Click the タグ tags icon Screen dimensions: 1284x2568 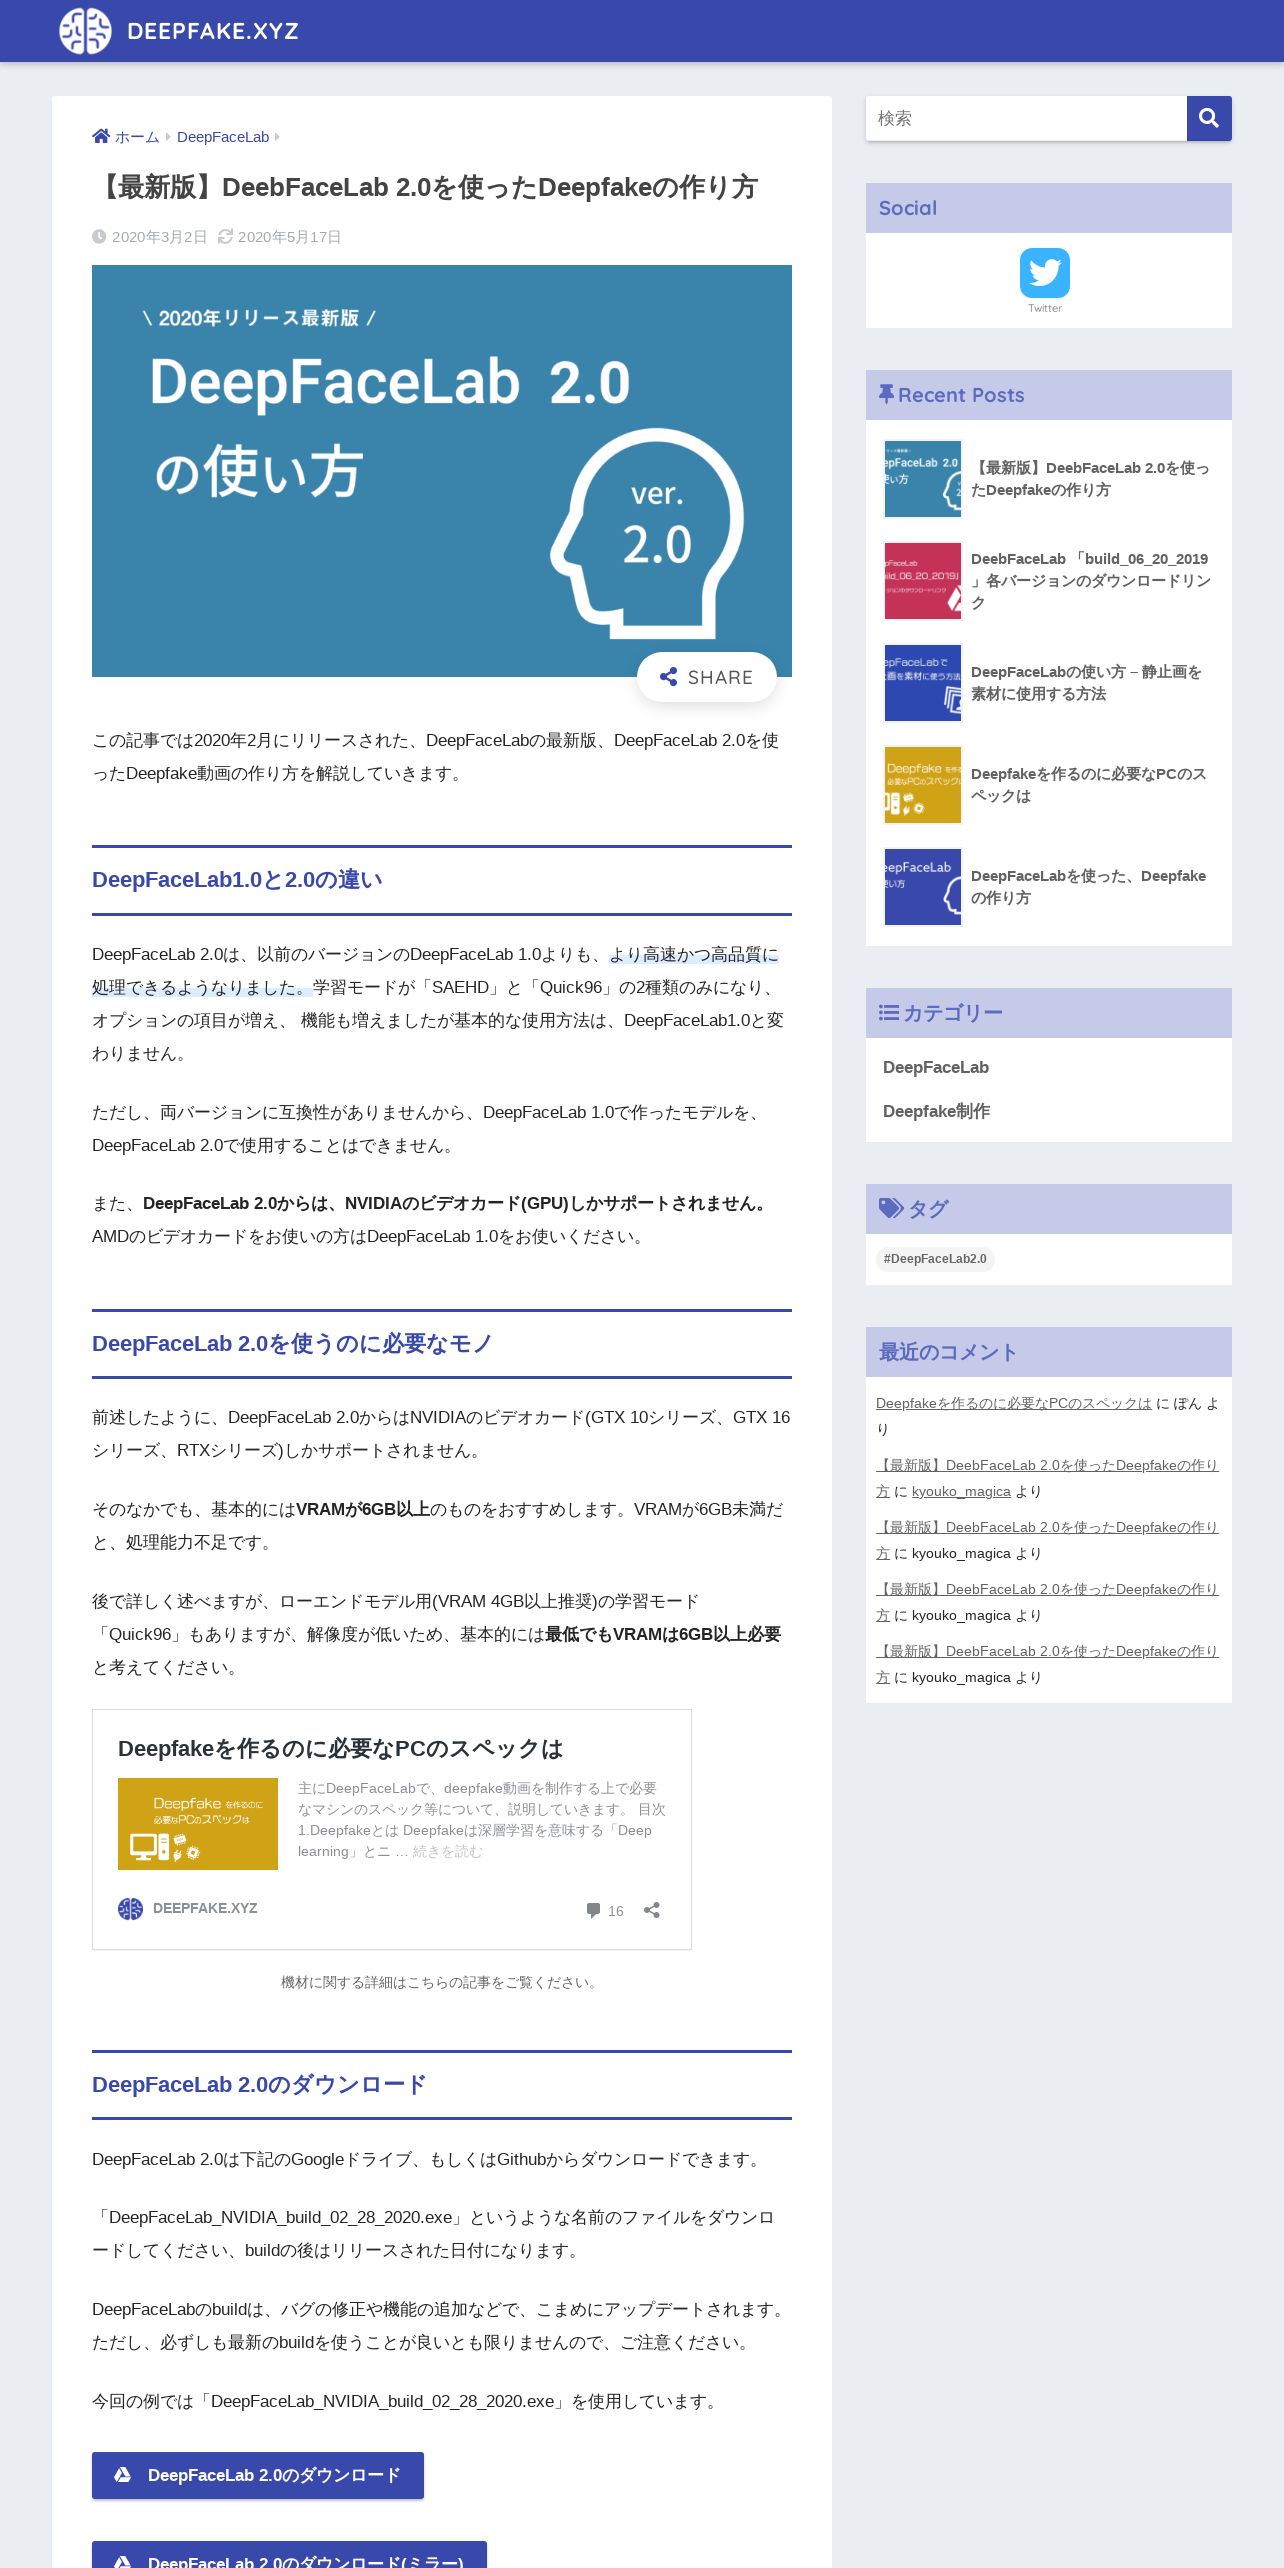point(890,1208)
